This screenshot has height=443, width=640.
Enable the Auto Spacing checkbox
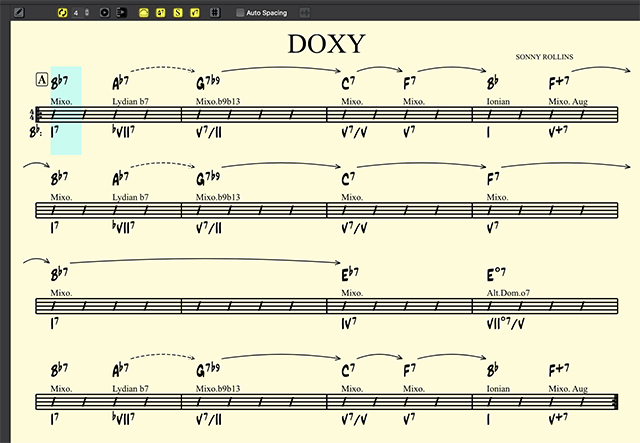(240, 13)
